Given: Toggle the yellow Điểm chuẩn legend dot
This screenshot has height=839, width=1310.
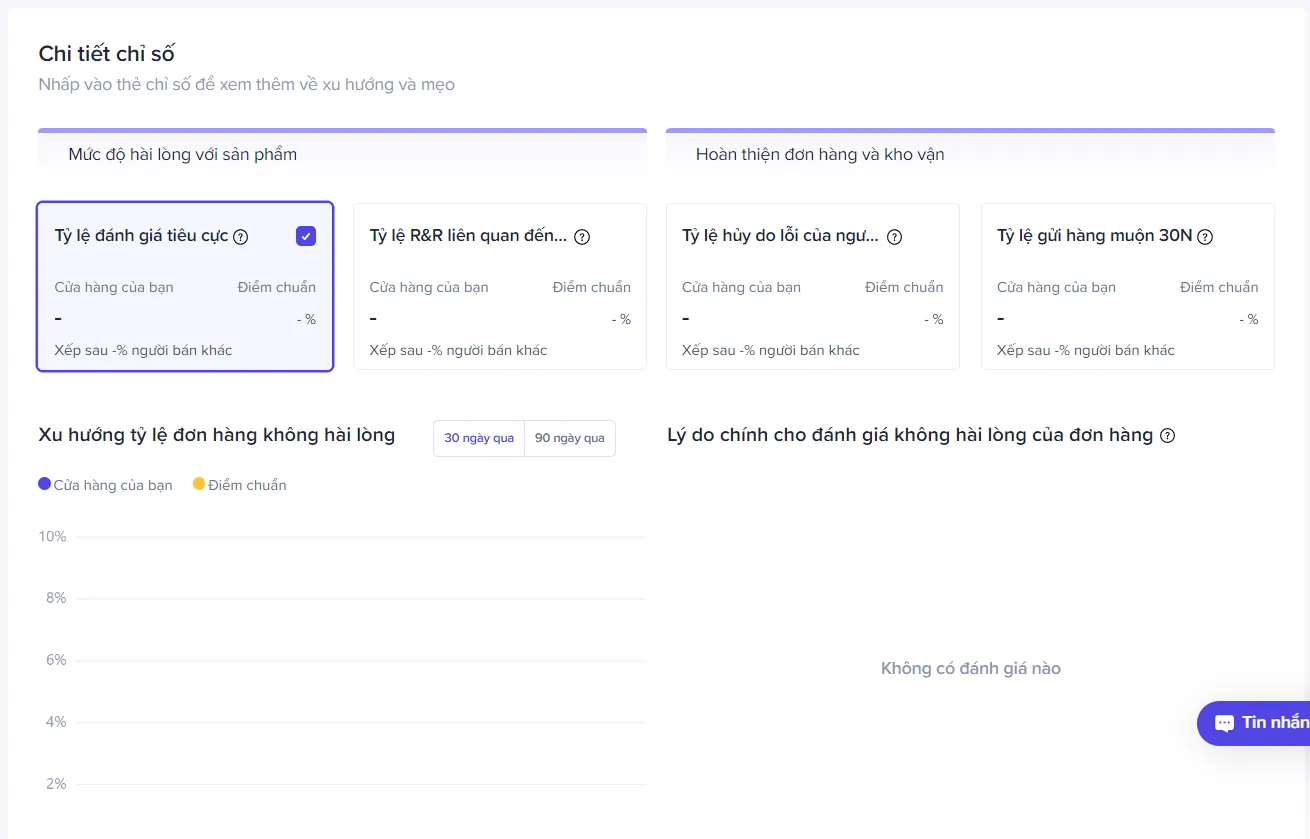Looking at the screenshot, I should tap(199, 484).
